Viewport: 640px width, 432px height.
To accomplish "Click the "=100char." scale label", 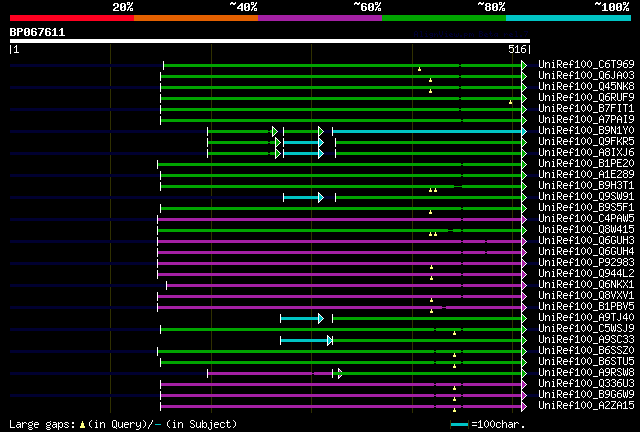I will [498, 424].
